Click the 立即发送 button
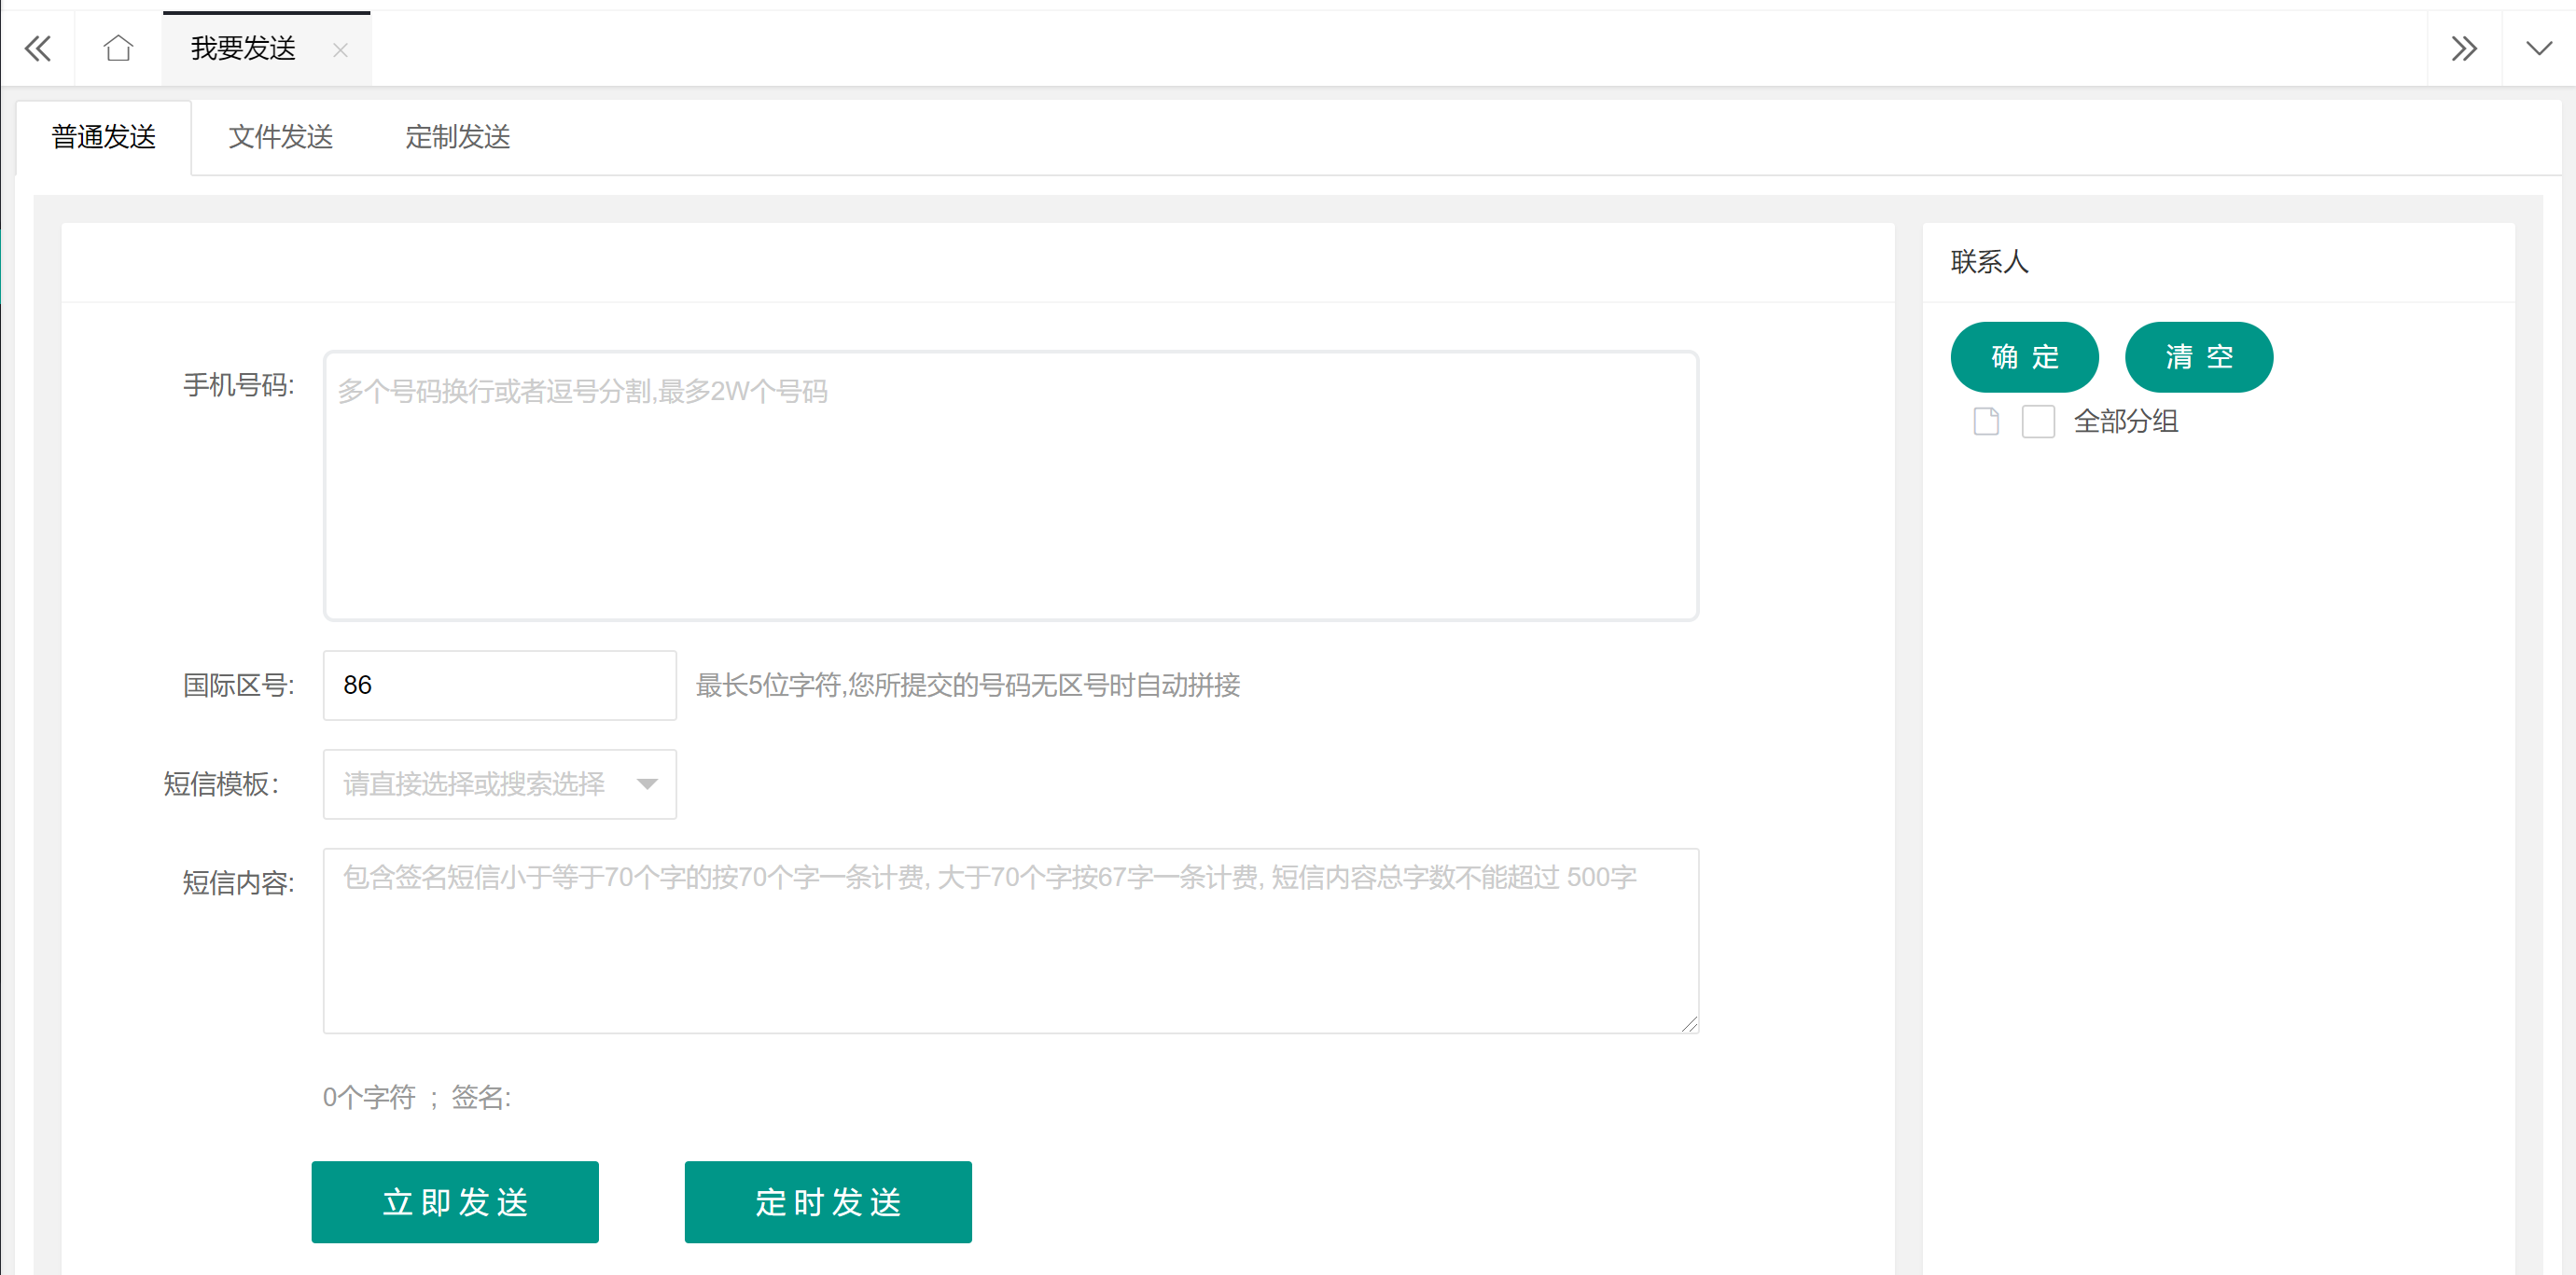This screenshot has height=1275, width=2576. coord(455,1201)
